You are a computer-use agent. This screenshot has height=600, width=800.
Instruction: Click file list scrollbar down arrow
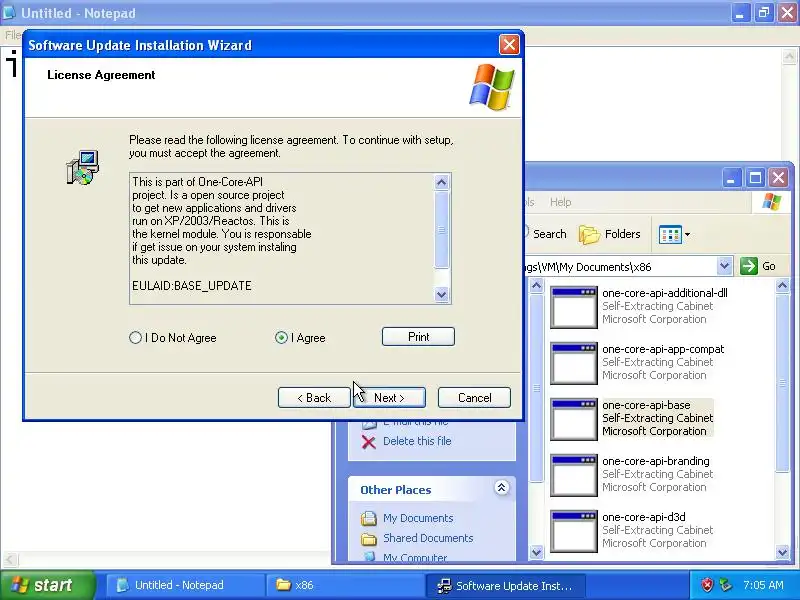pyautogui.click(x=782, y=552)
